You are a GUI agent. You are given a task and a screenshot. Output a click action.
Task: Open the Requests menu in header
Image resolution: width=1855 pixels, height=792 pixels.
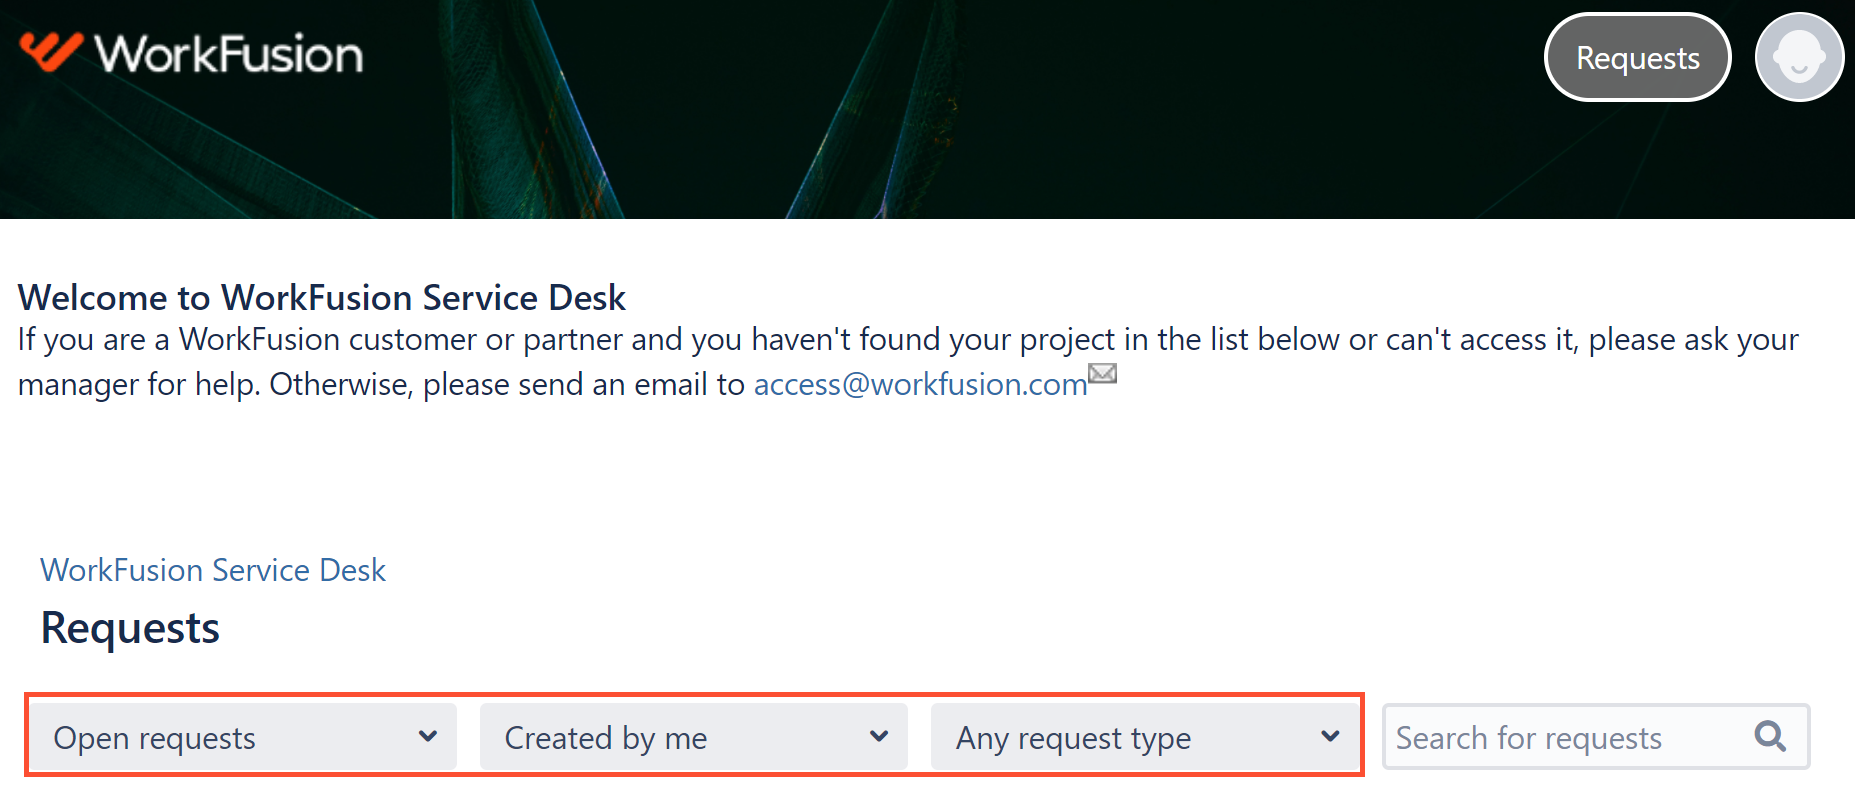(x=1638, y=57)
